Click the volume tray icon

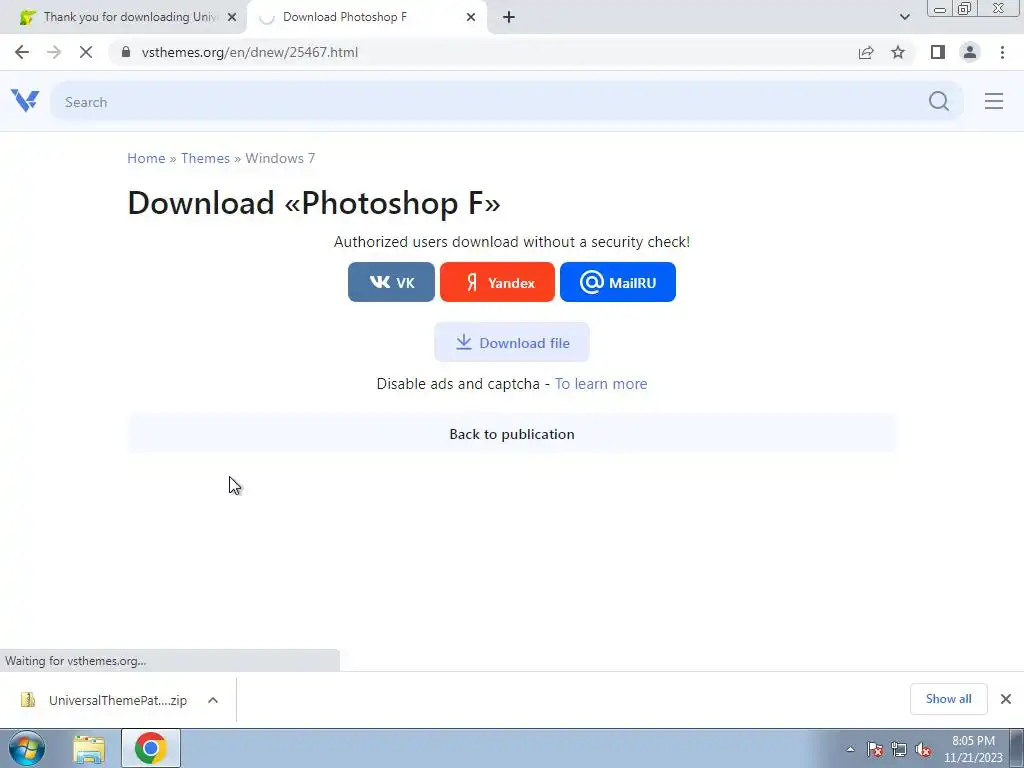(x=923, y=750)
